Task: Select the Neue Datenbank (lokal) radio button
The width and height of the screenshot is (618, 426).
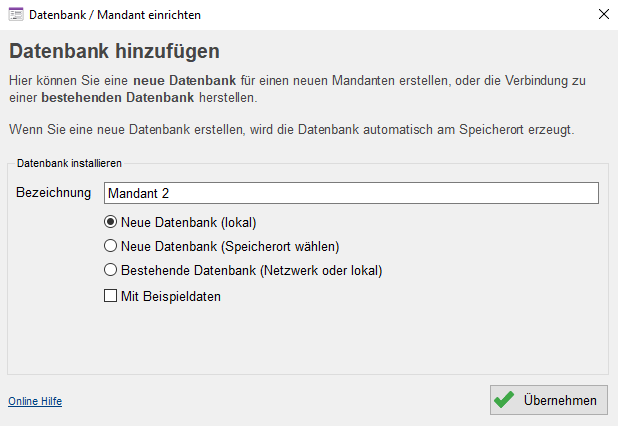Action: 110,222
